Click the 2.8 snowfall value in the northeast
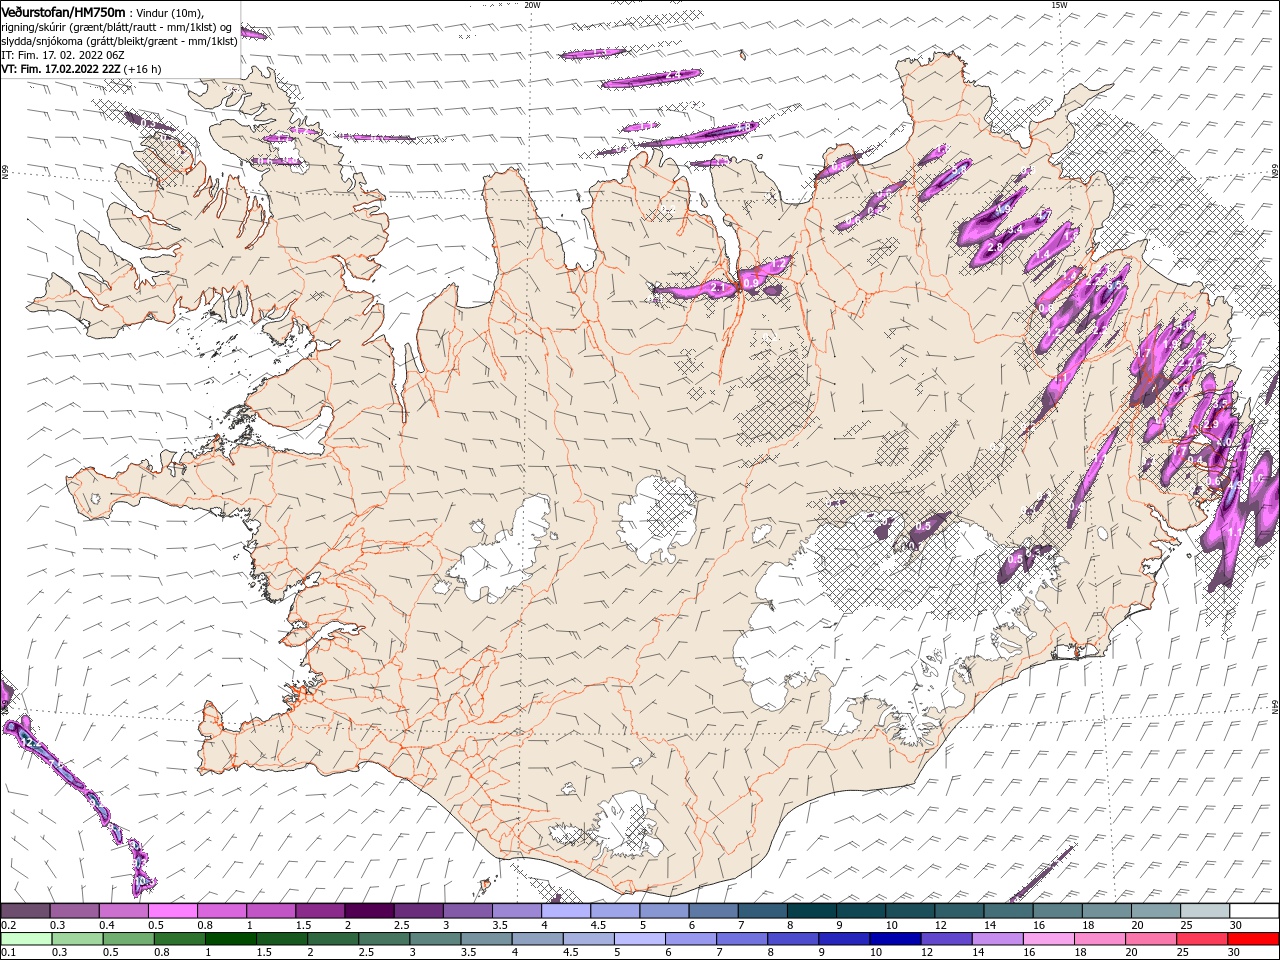Viewport: 1280px width, 960px height. pyautogui.click(x=995, y=246)
